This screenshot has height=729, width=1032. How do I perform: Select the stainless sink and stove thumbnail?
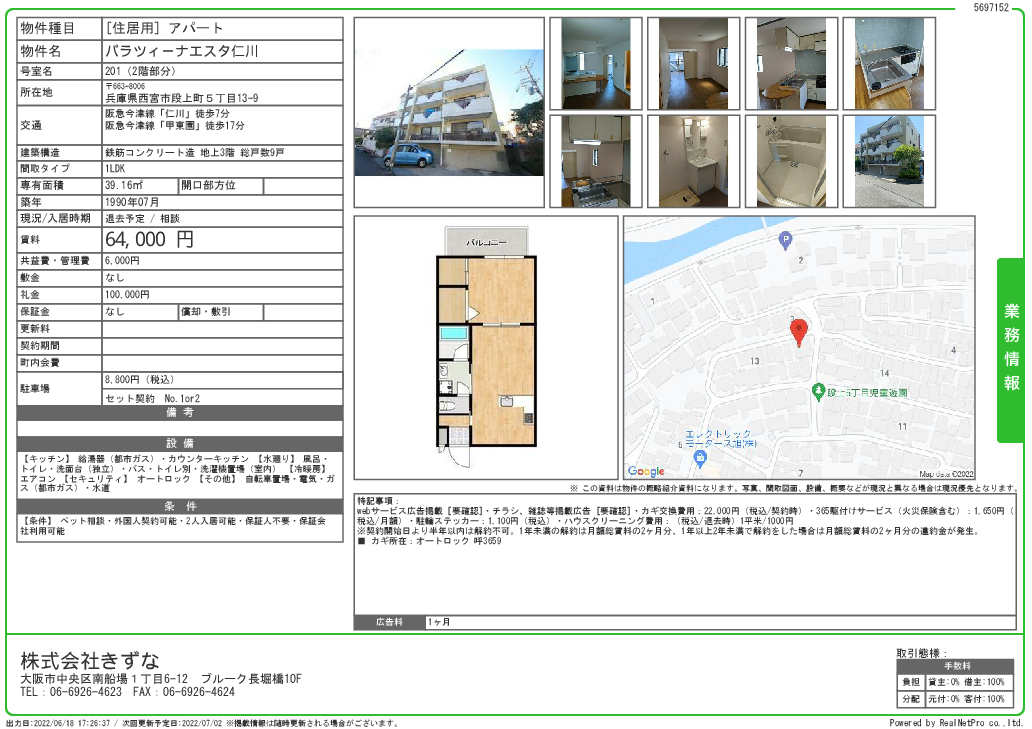tap(888, 63)
